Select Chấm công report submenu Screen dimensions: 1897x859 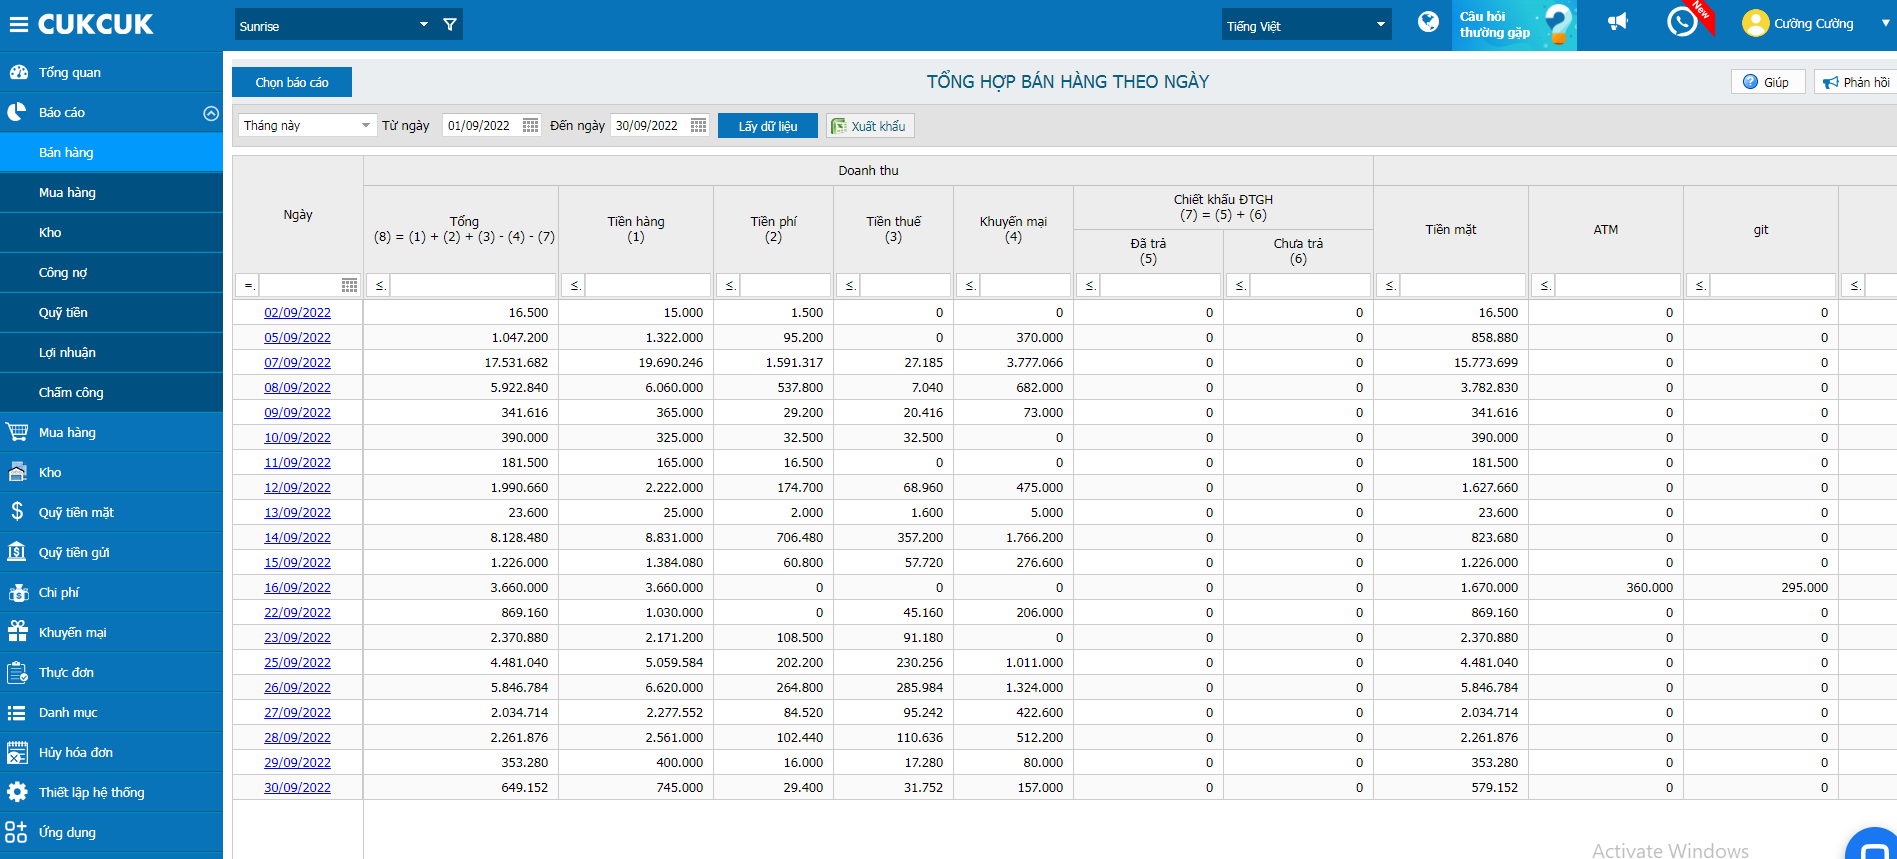(111, 392)
